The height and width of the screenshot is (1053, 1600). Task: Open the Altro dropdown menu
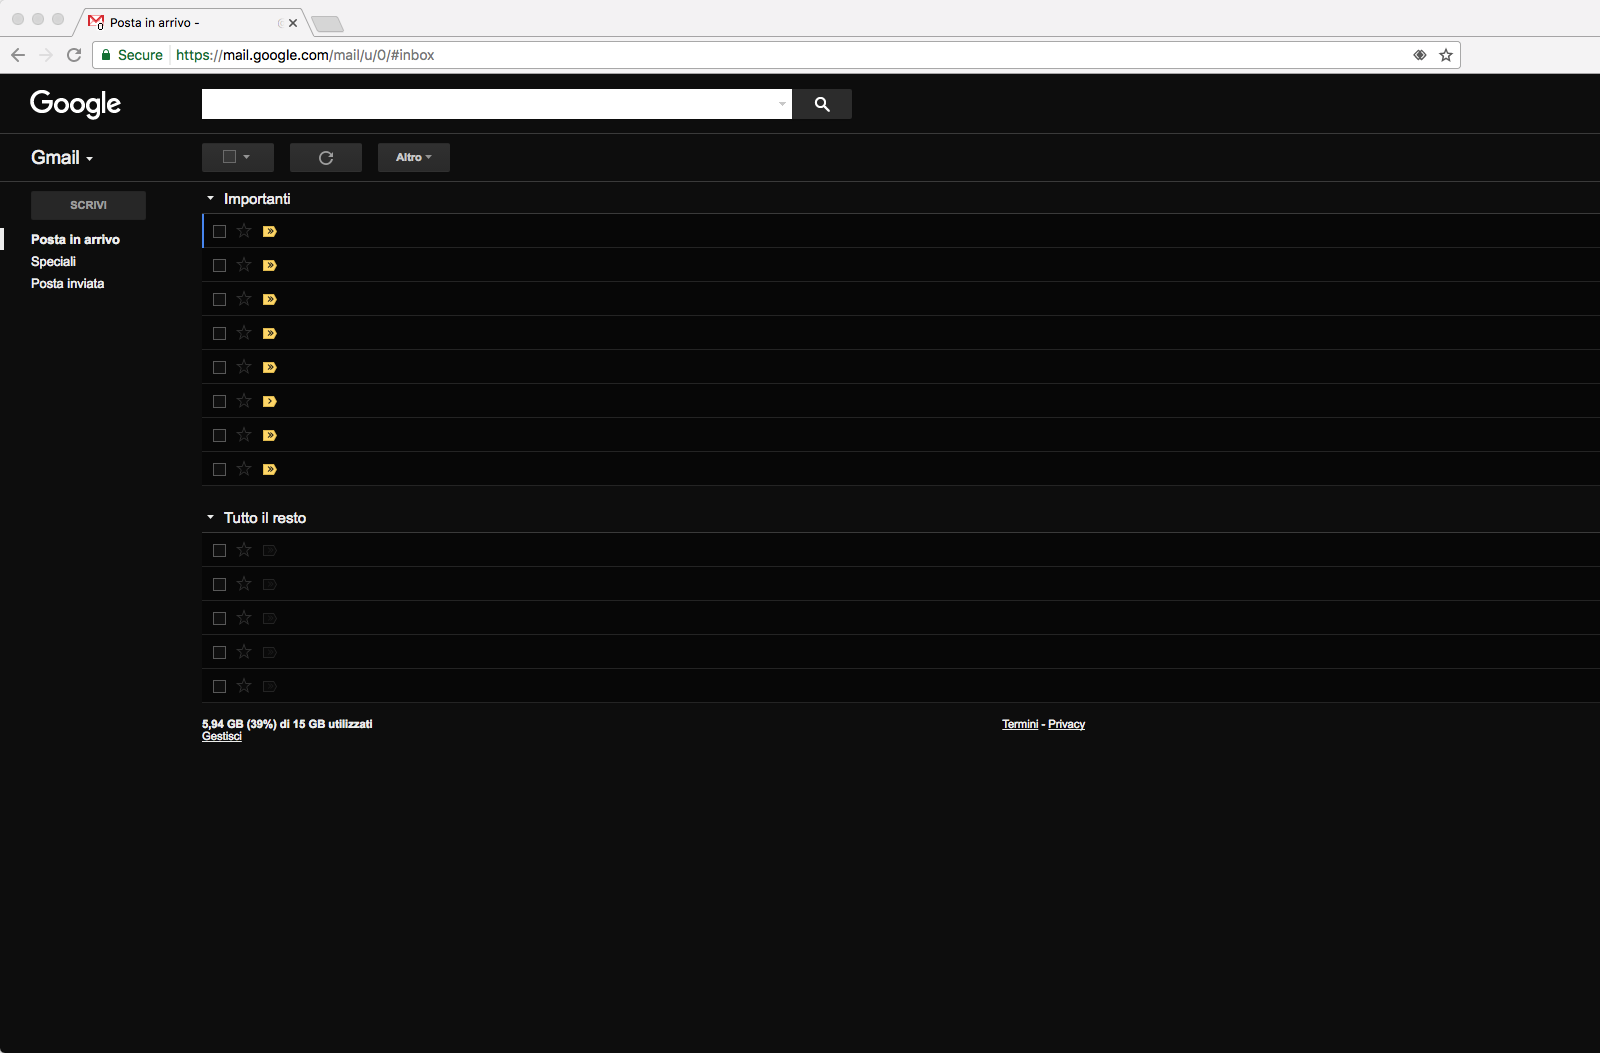414,157
